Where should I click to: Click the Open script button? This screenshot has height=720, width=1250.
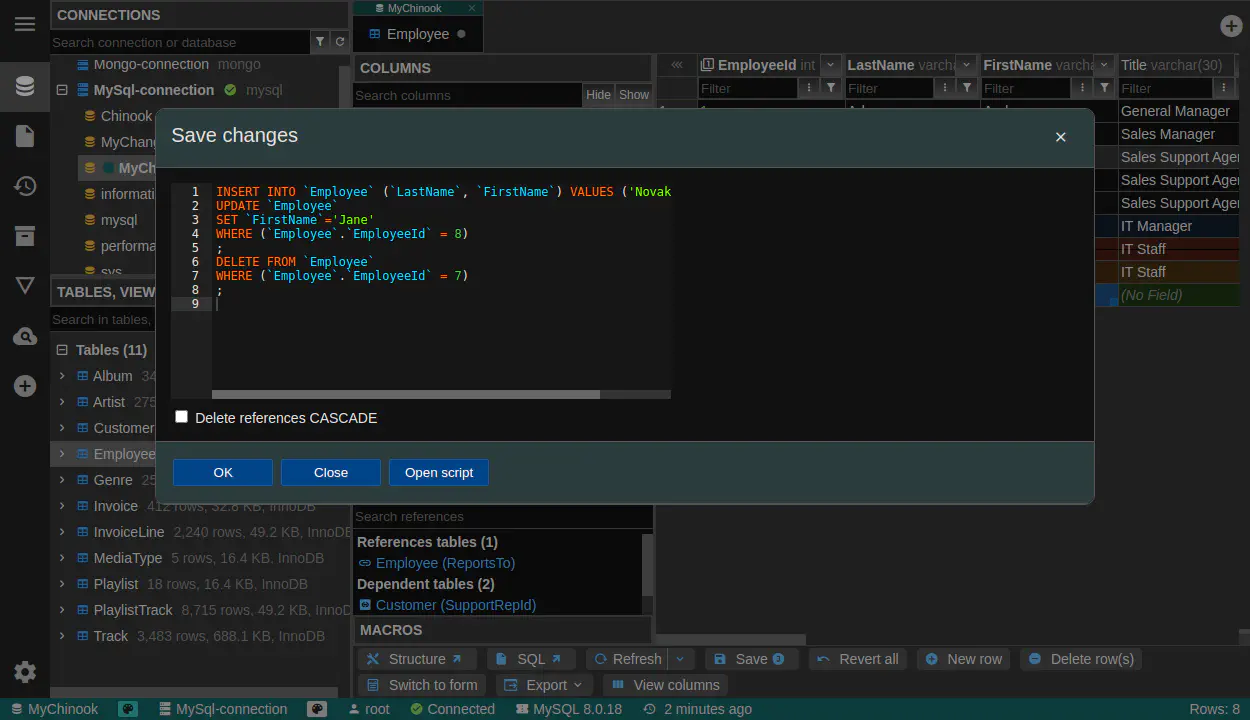coord(439,473)
